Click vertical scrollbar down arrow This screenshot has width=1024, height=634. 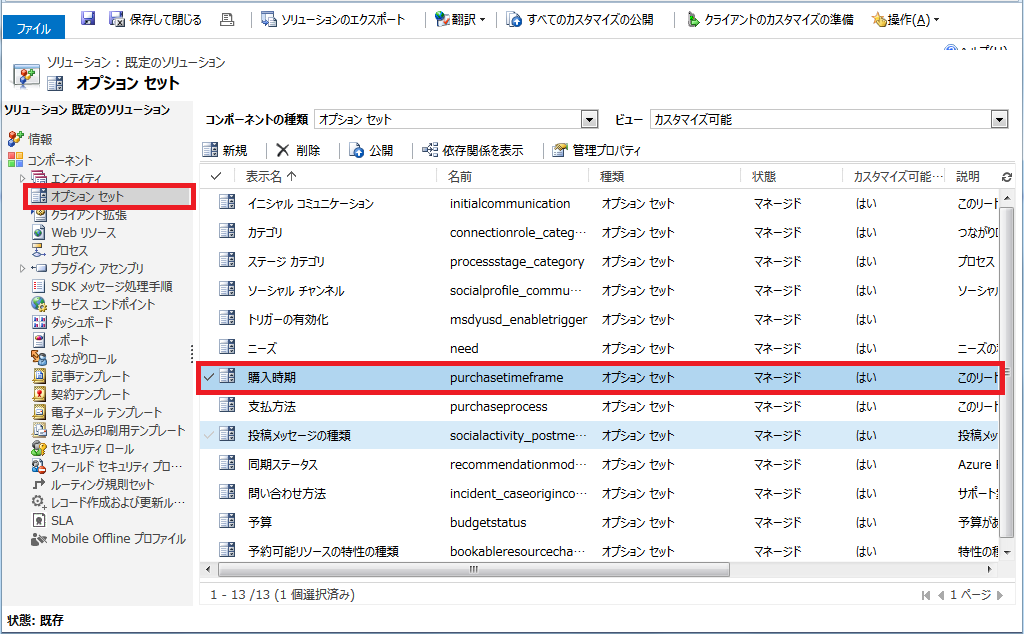coord(1007,553)
